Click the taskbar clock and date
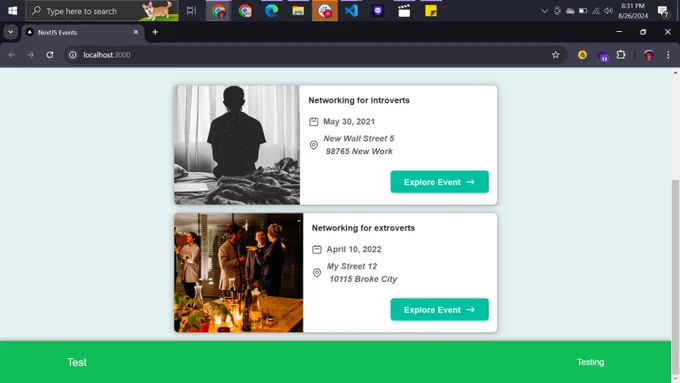 [633, 11]
